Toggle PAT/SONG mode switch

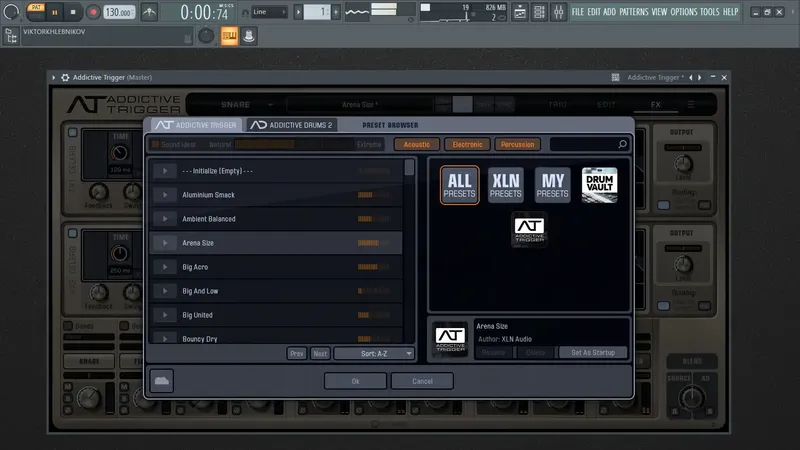(x=36, y=12)
